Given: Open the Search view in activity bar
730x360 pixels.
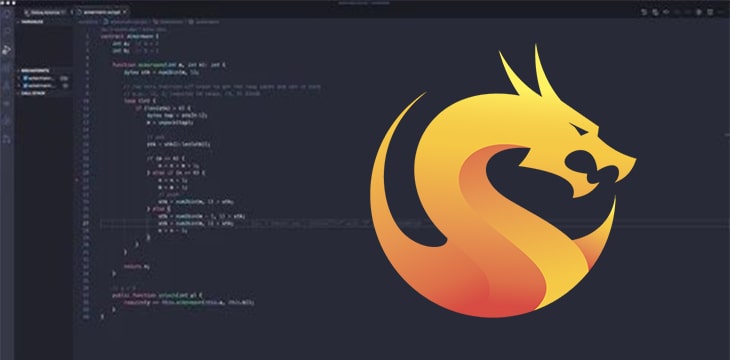Looking at the screenshot, I should point(7,31).
